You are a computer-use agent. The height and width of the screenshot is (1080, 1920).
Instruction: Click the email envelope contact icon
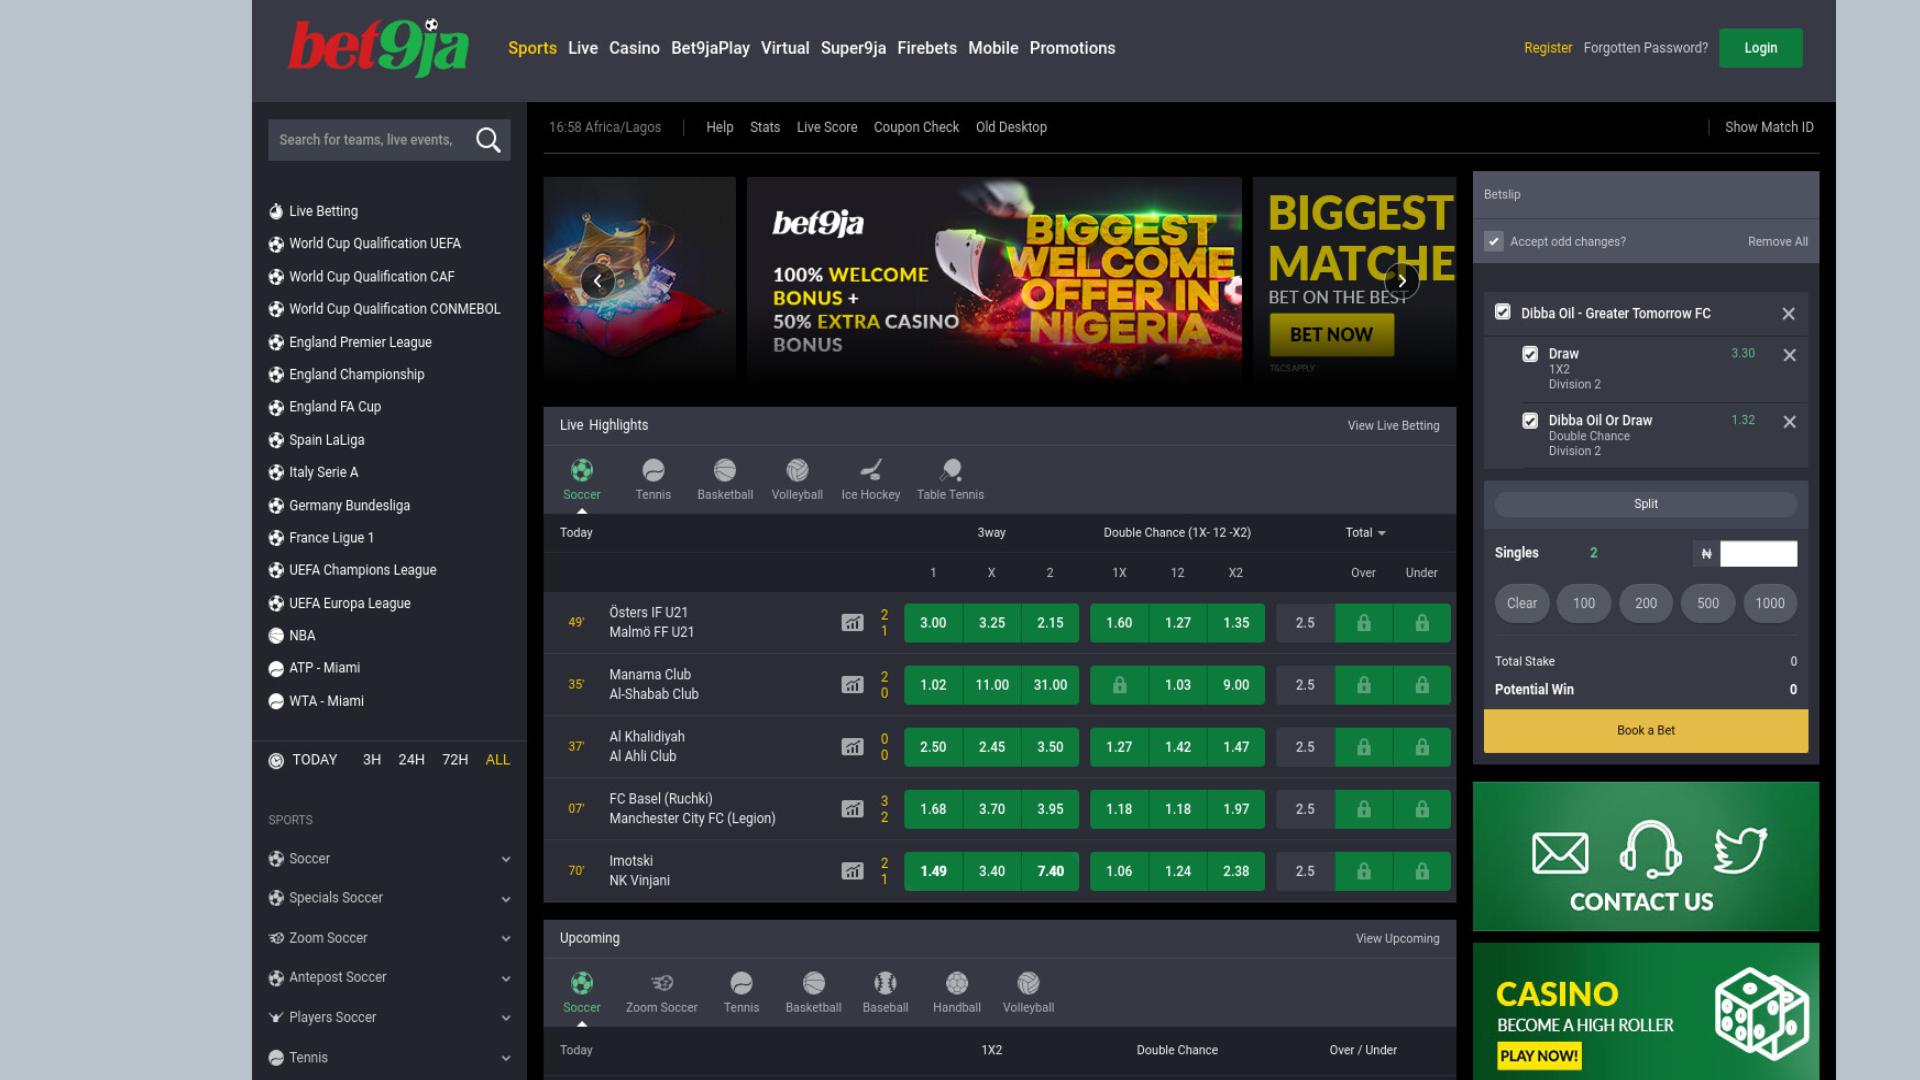point(1560,853)
